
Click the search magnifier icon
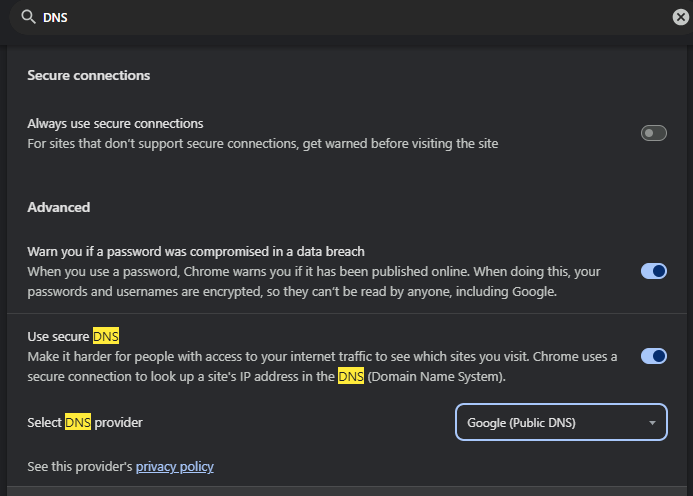(28, 17)
